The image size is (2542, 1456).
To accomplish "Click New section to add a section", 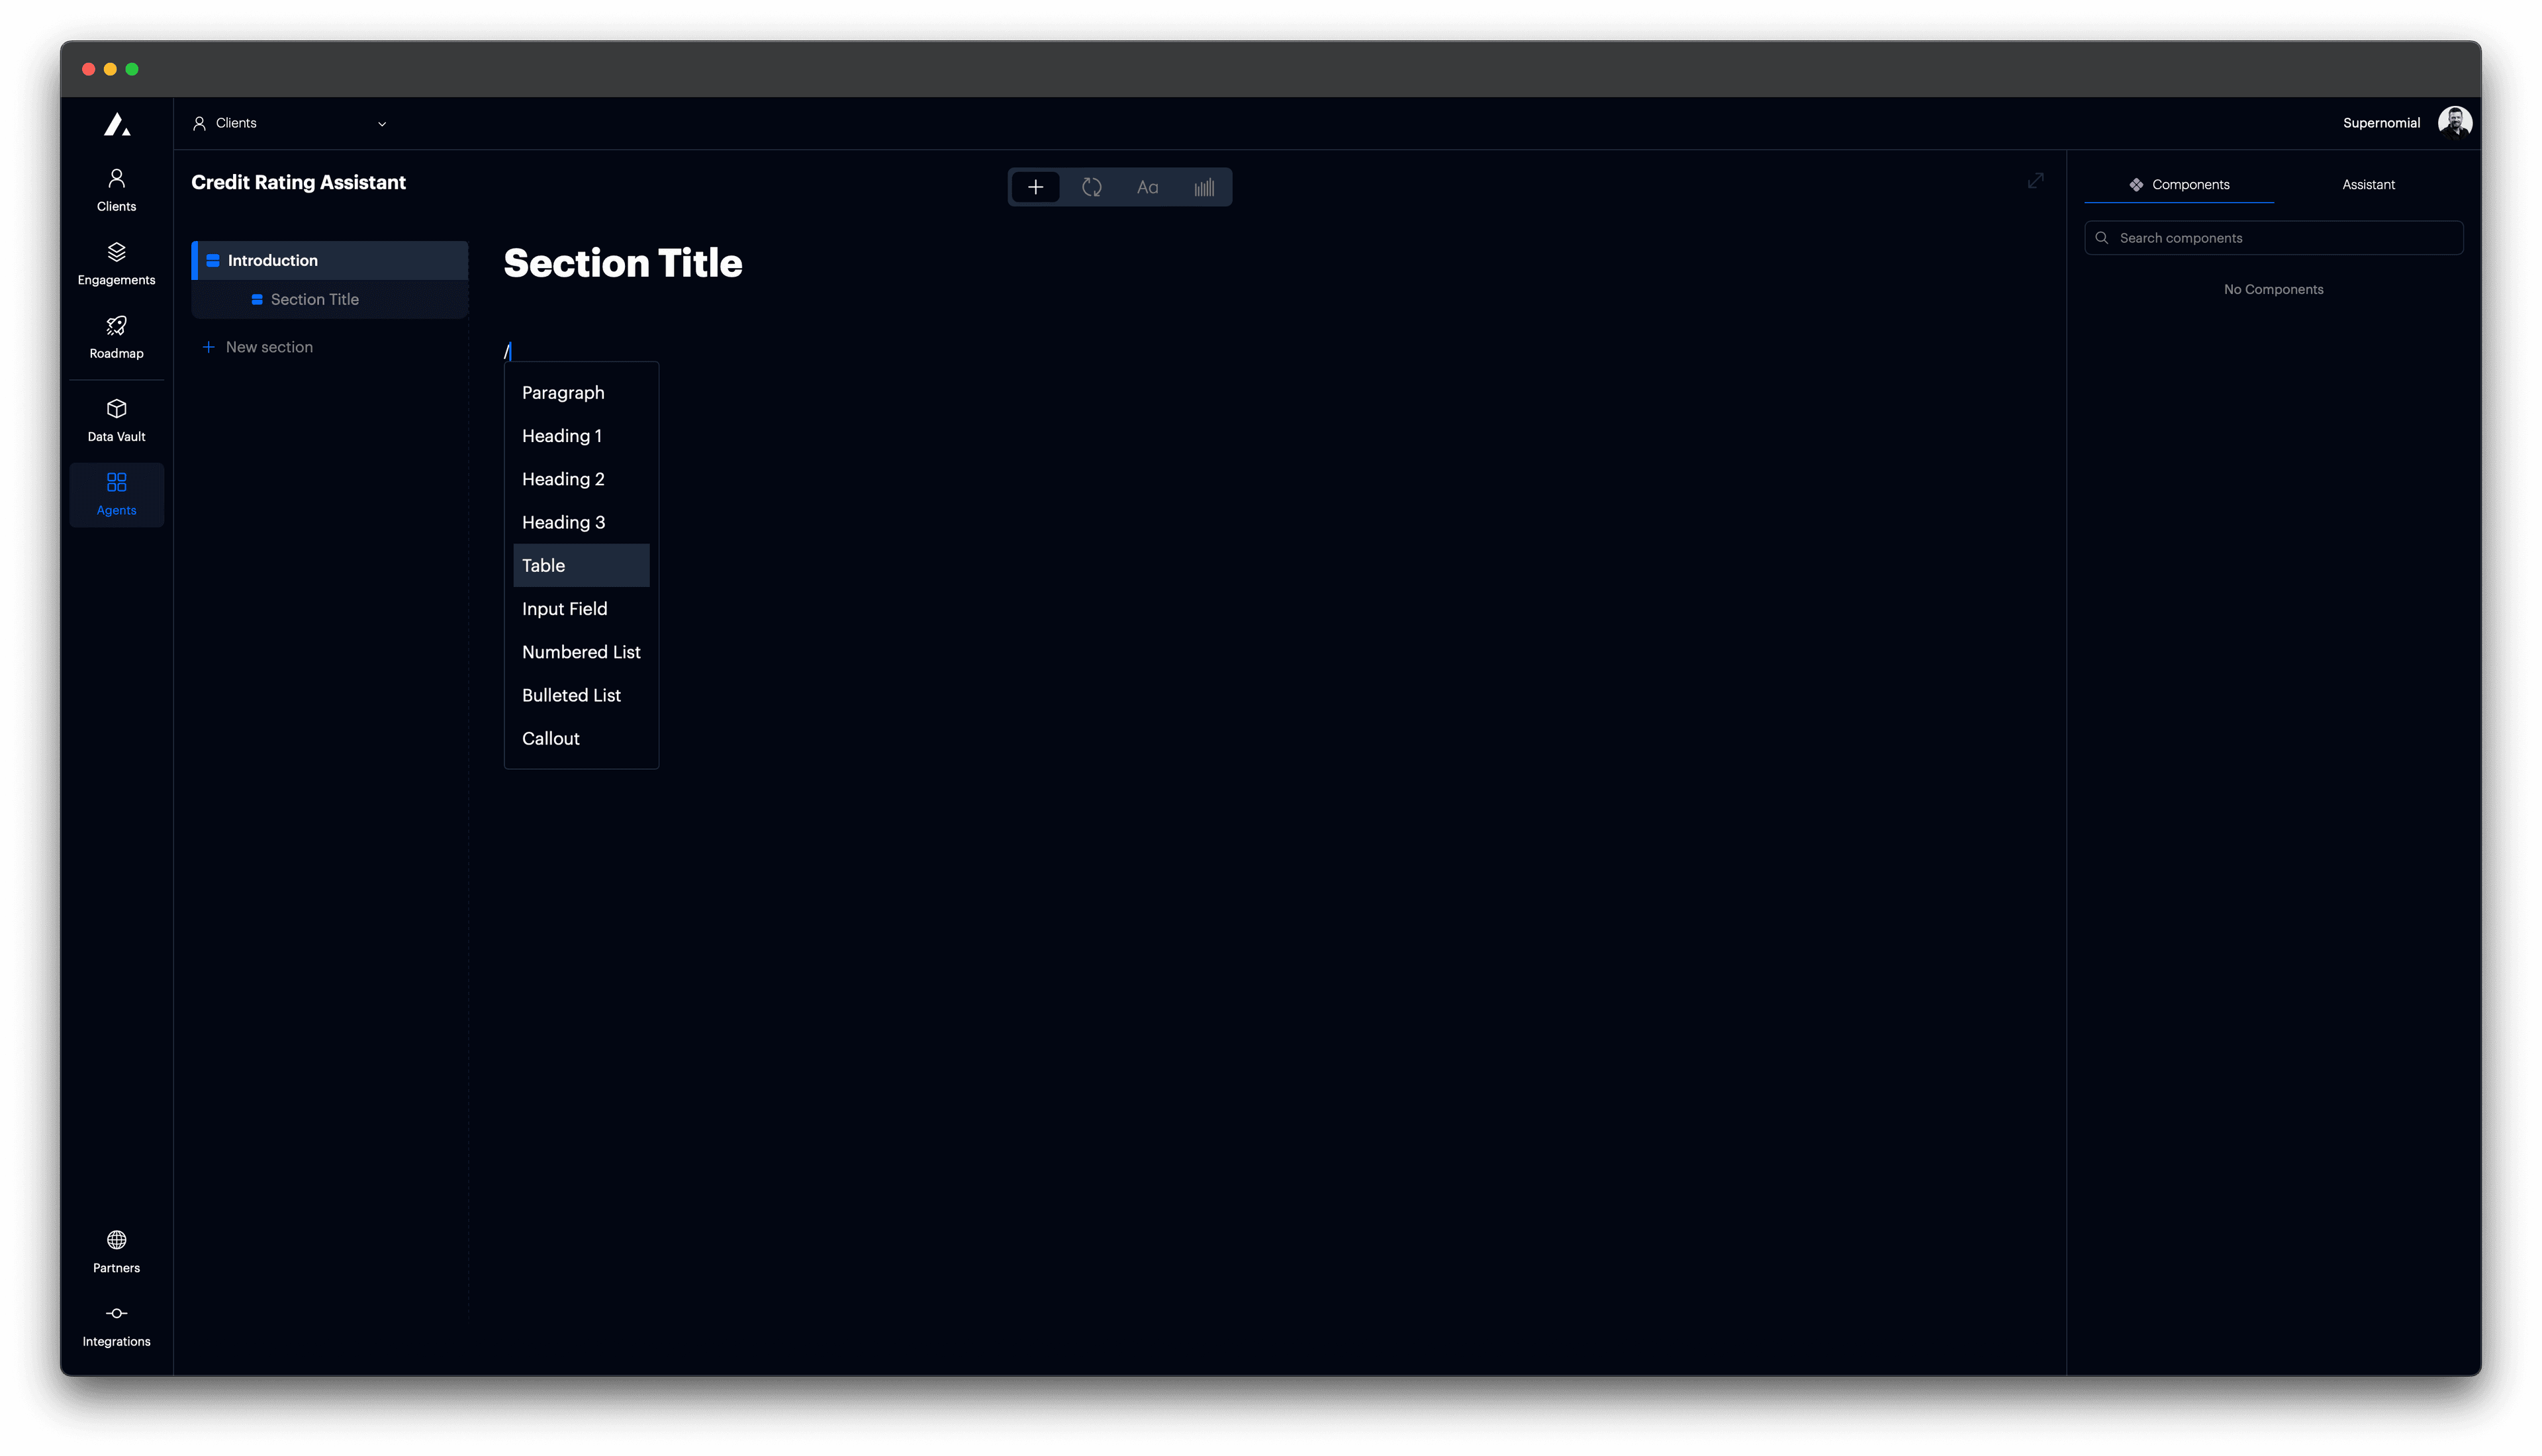I will (x=258, y=346).
